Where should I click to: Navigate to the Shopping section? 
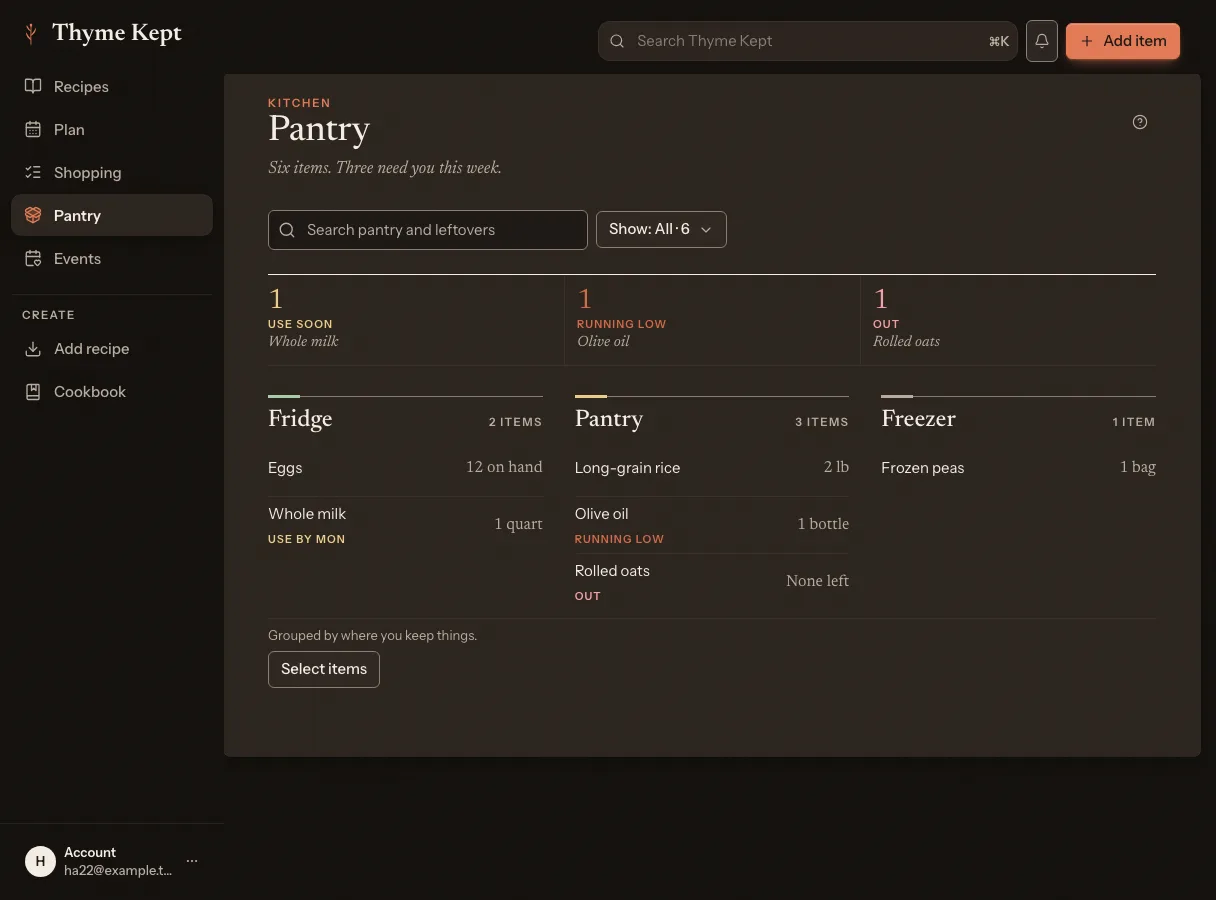coord(112,172)
